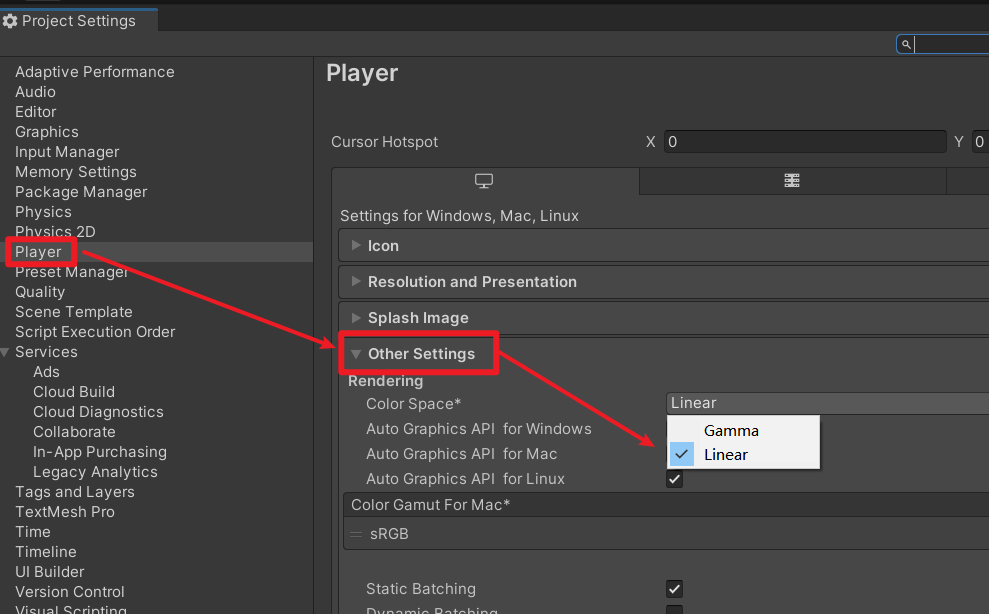Collapse the Services tree group
This screenshot has height=614, width=989.
pos(7,352)
